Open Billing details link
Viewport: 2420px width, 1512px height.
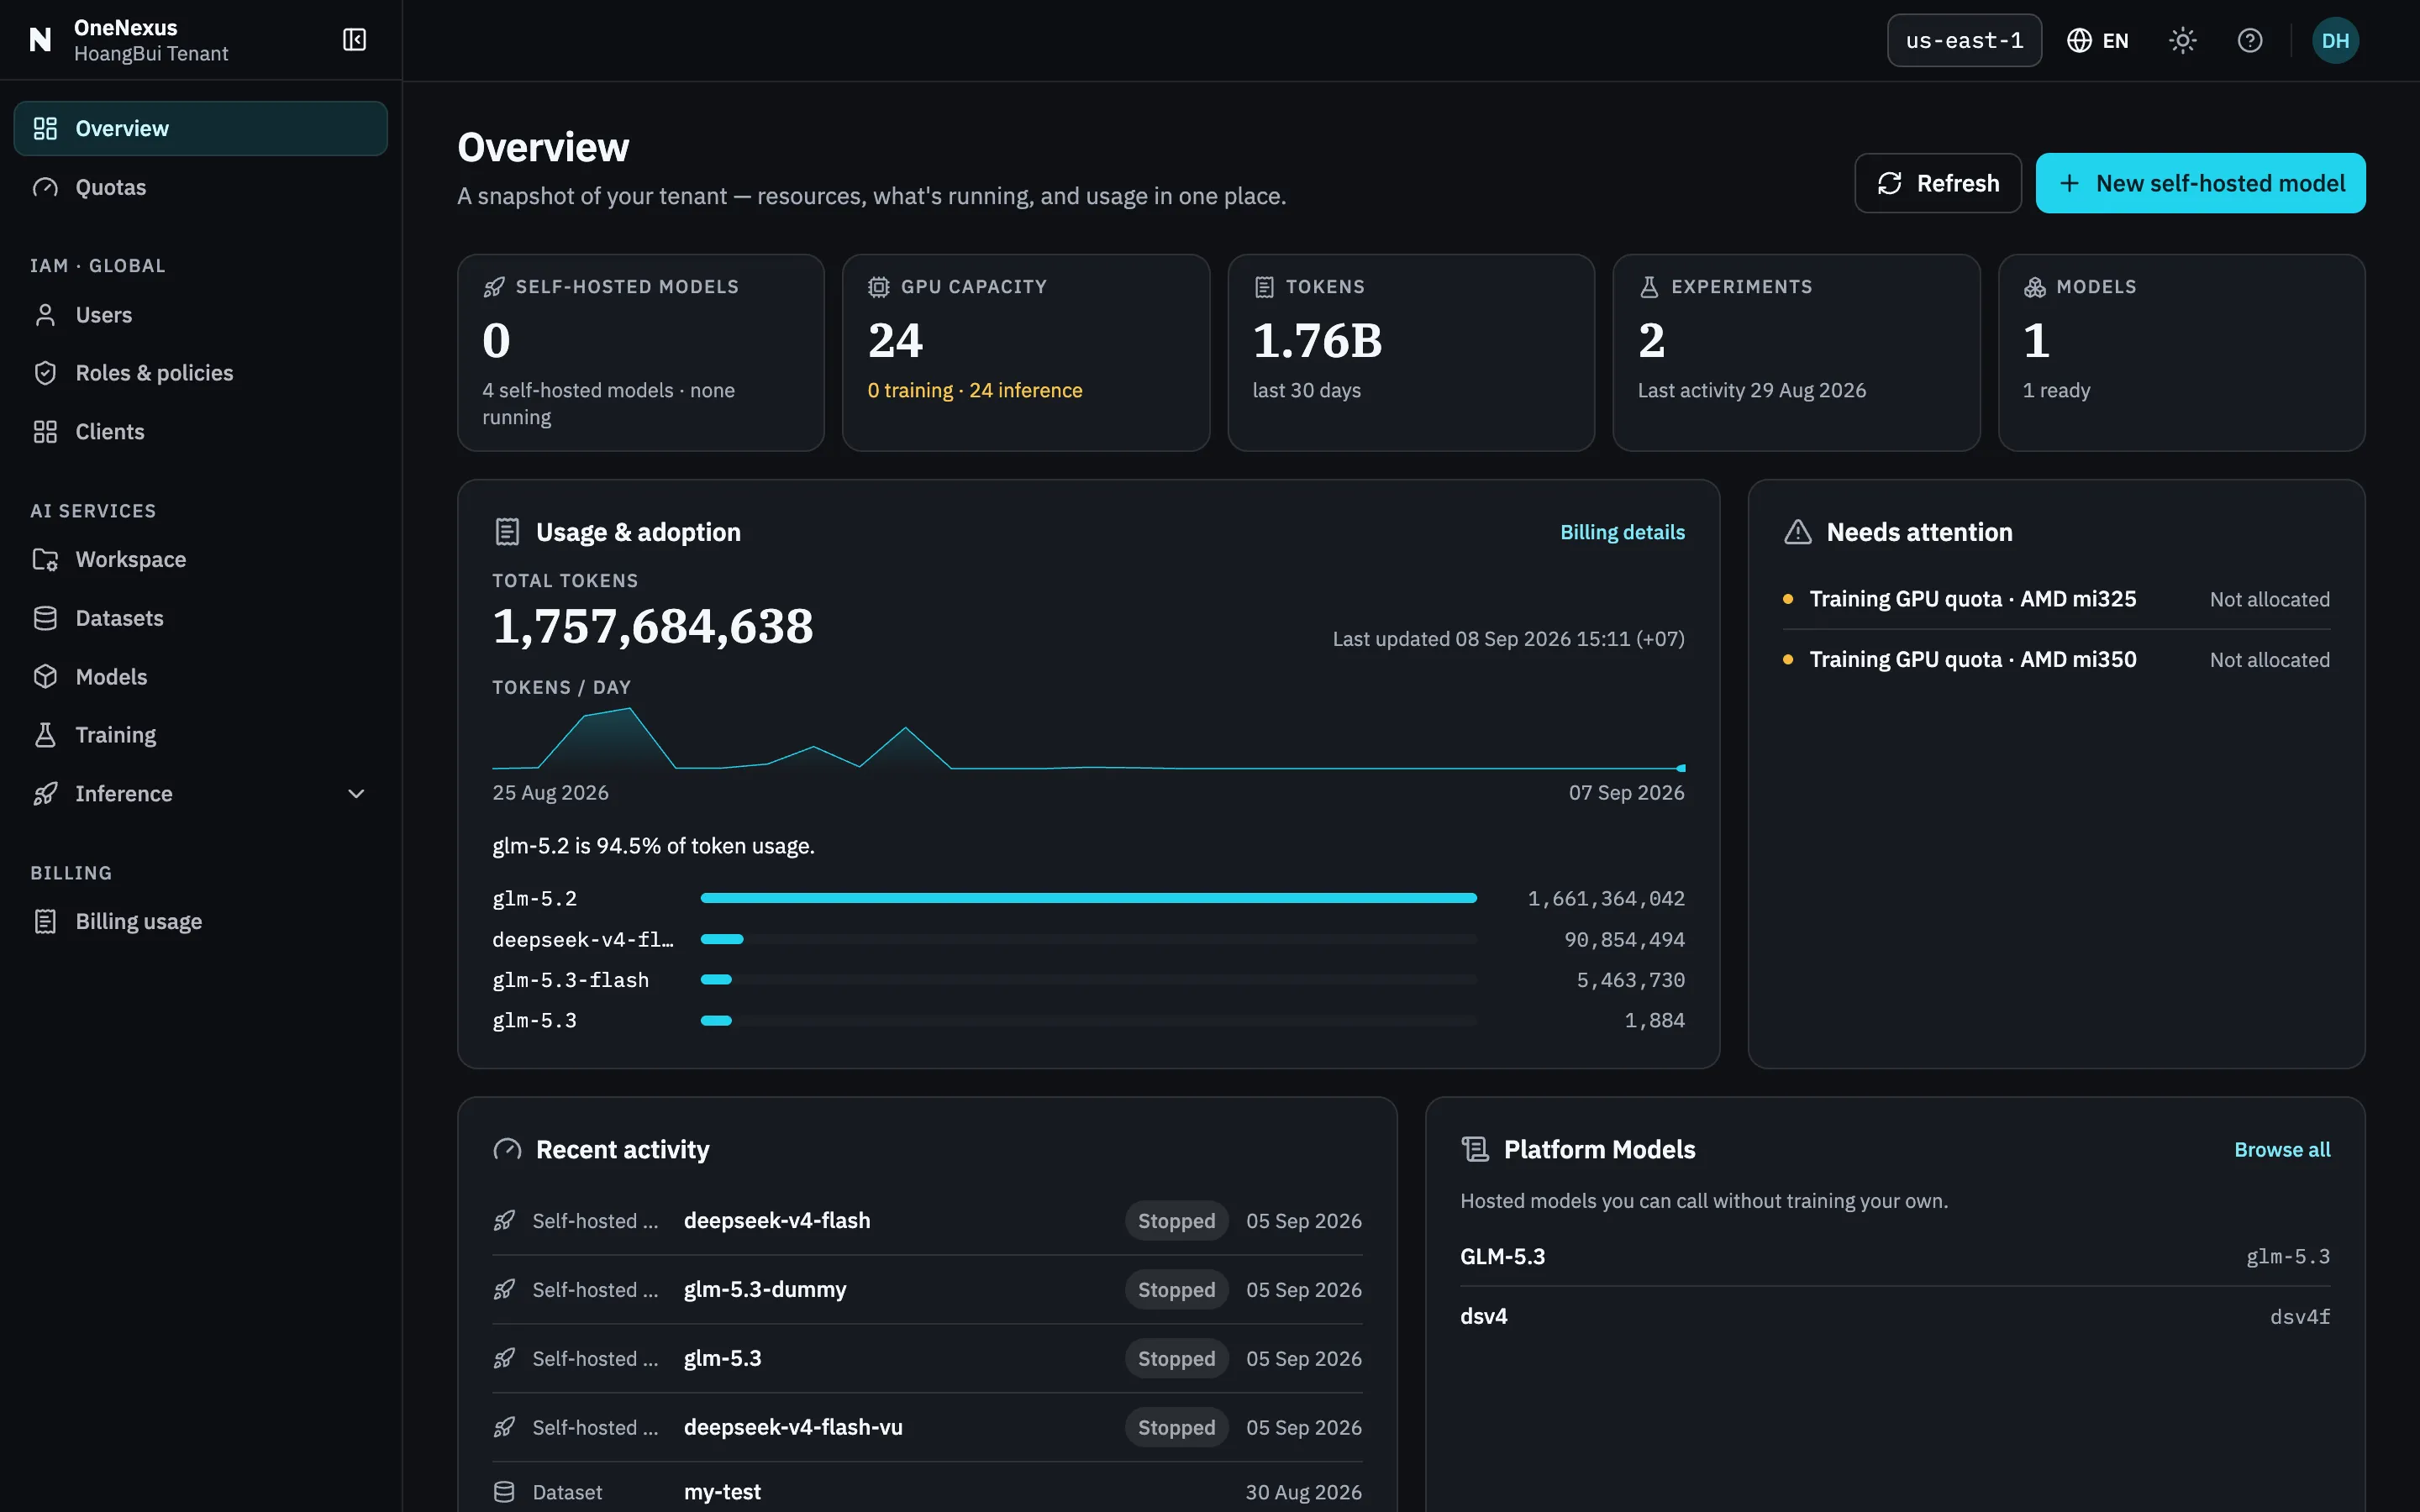pos(1622,532)
